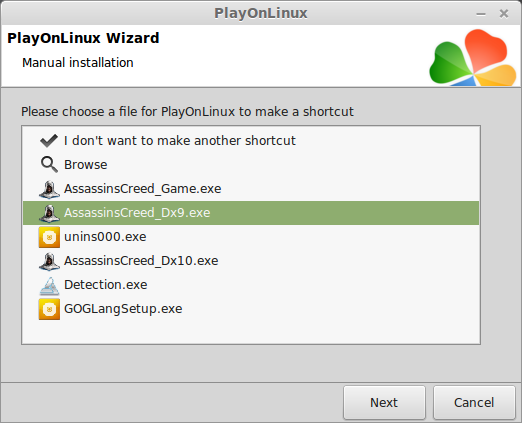Cancel the installation wizard
Screen dimensions: 522x423
474,402
